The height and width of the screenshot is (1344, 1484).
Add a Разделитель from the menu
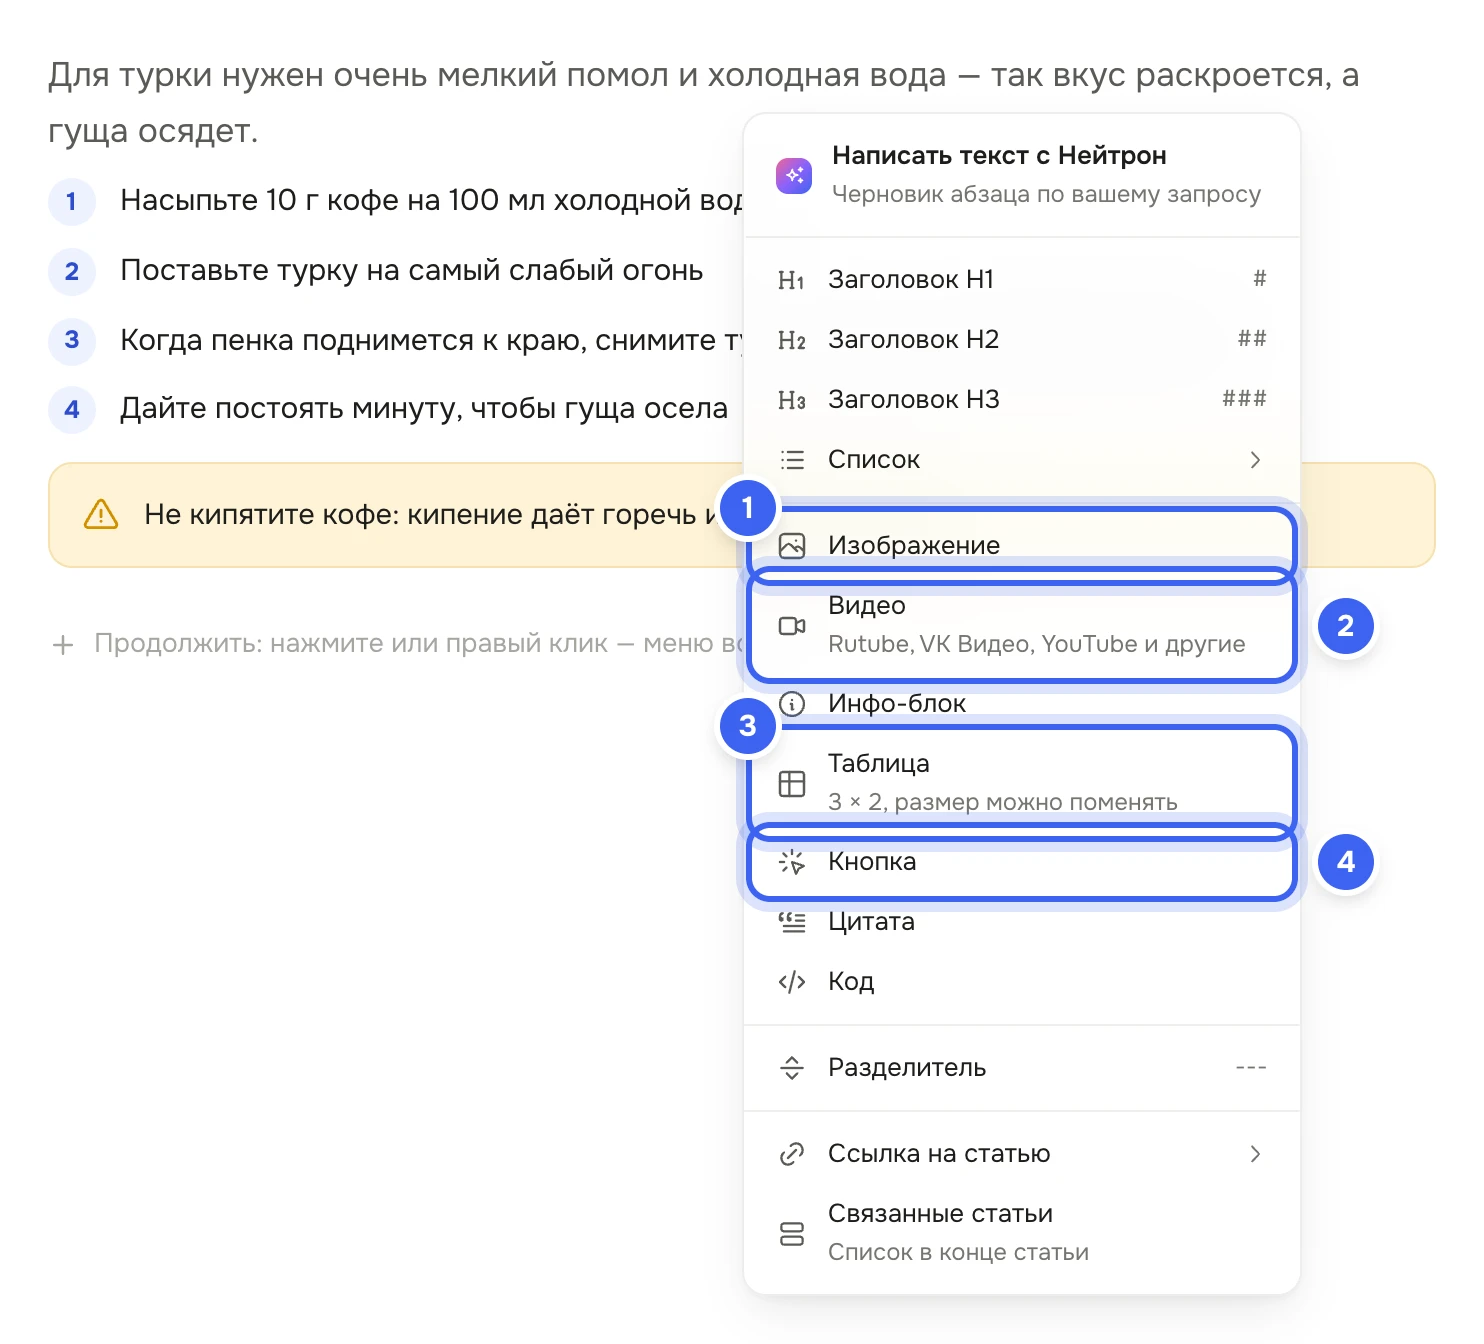[1022, 1068]
